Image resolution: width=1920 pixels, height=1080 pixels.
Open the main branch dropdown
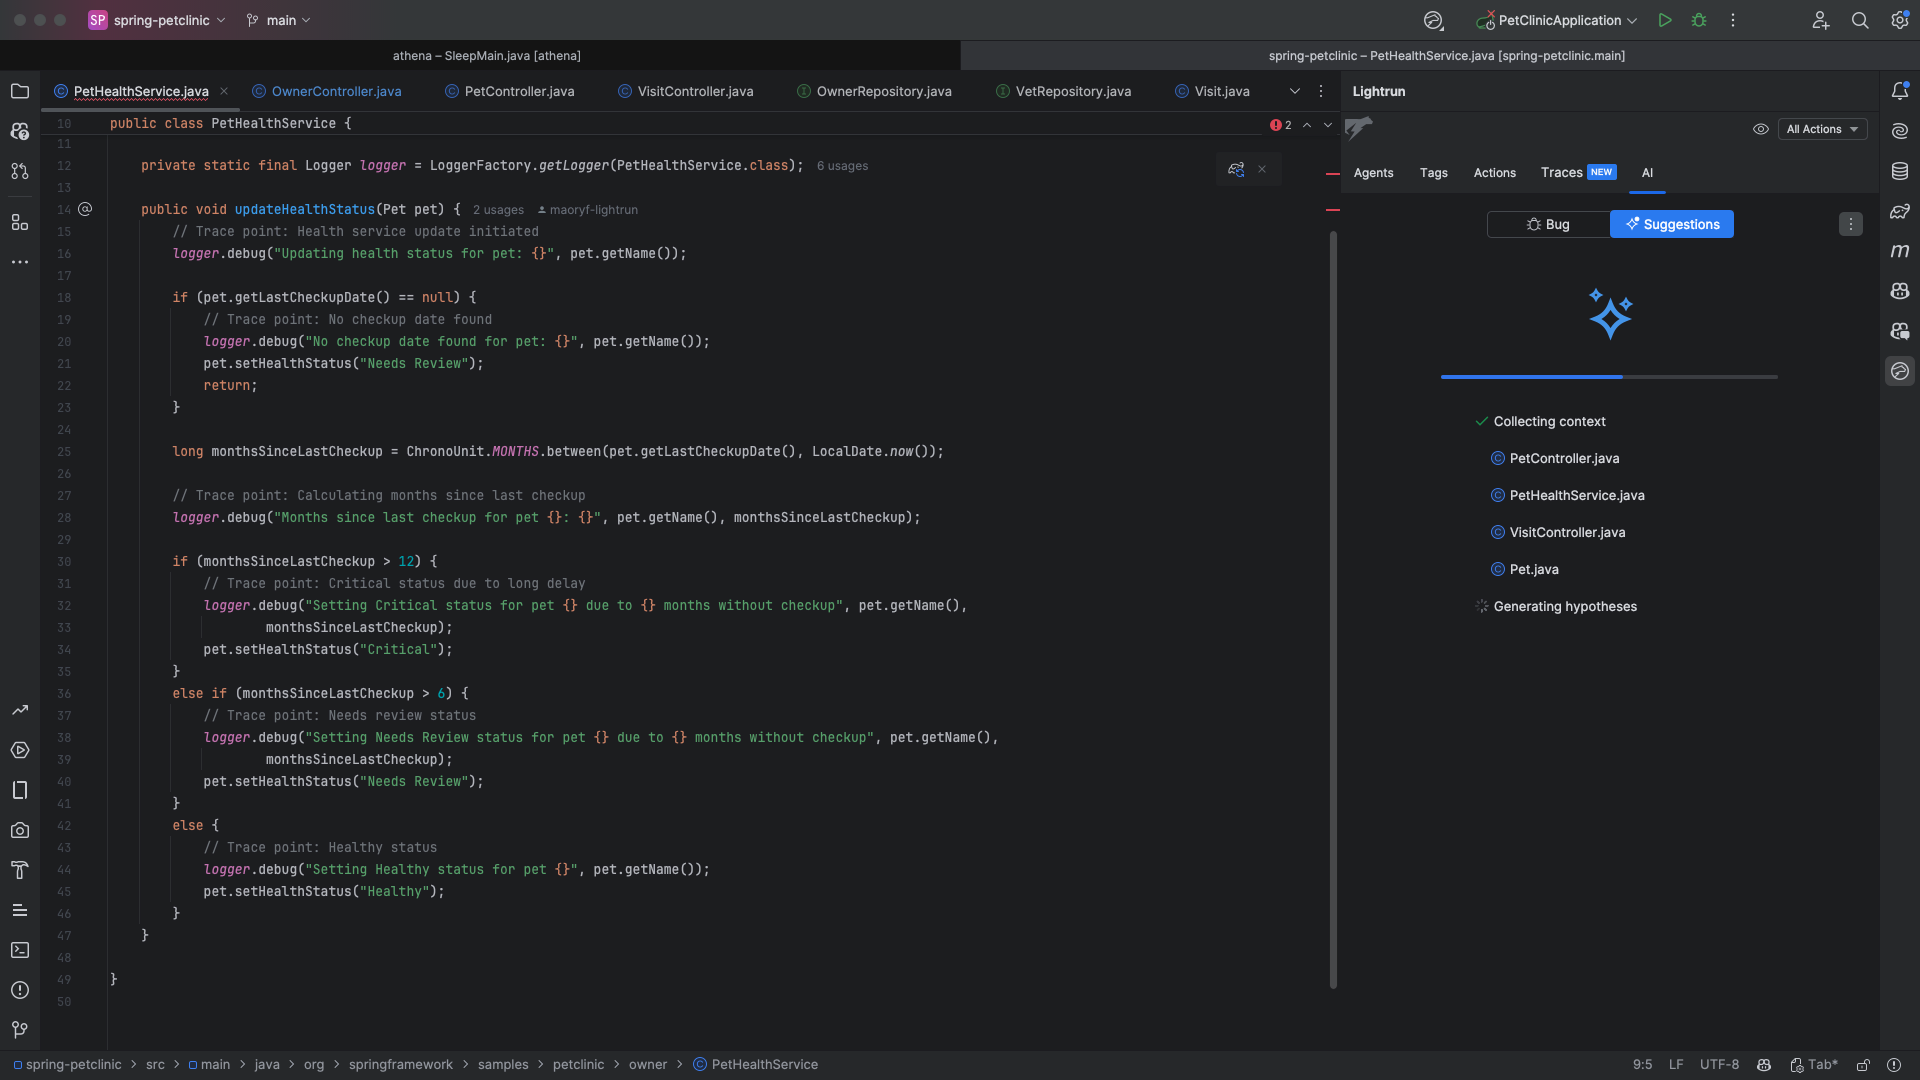[278, 20]
